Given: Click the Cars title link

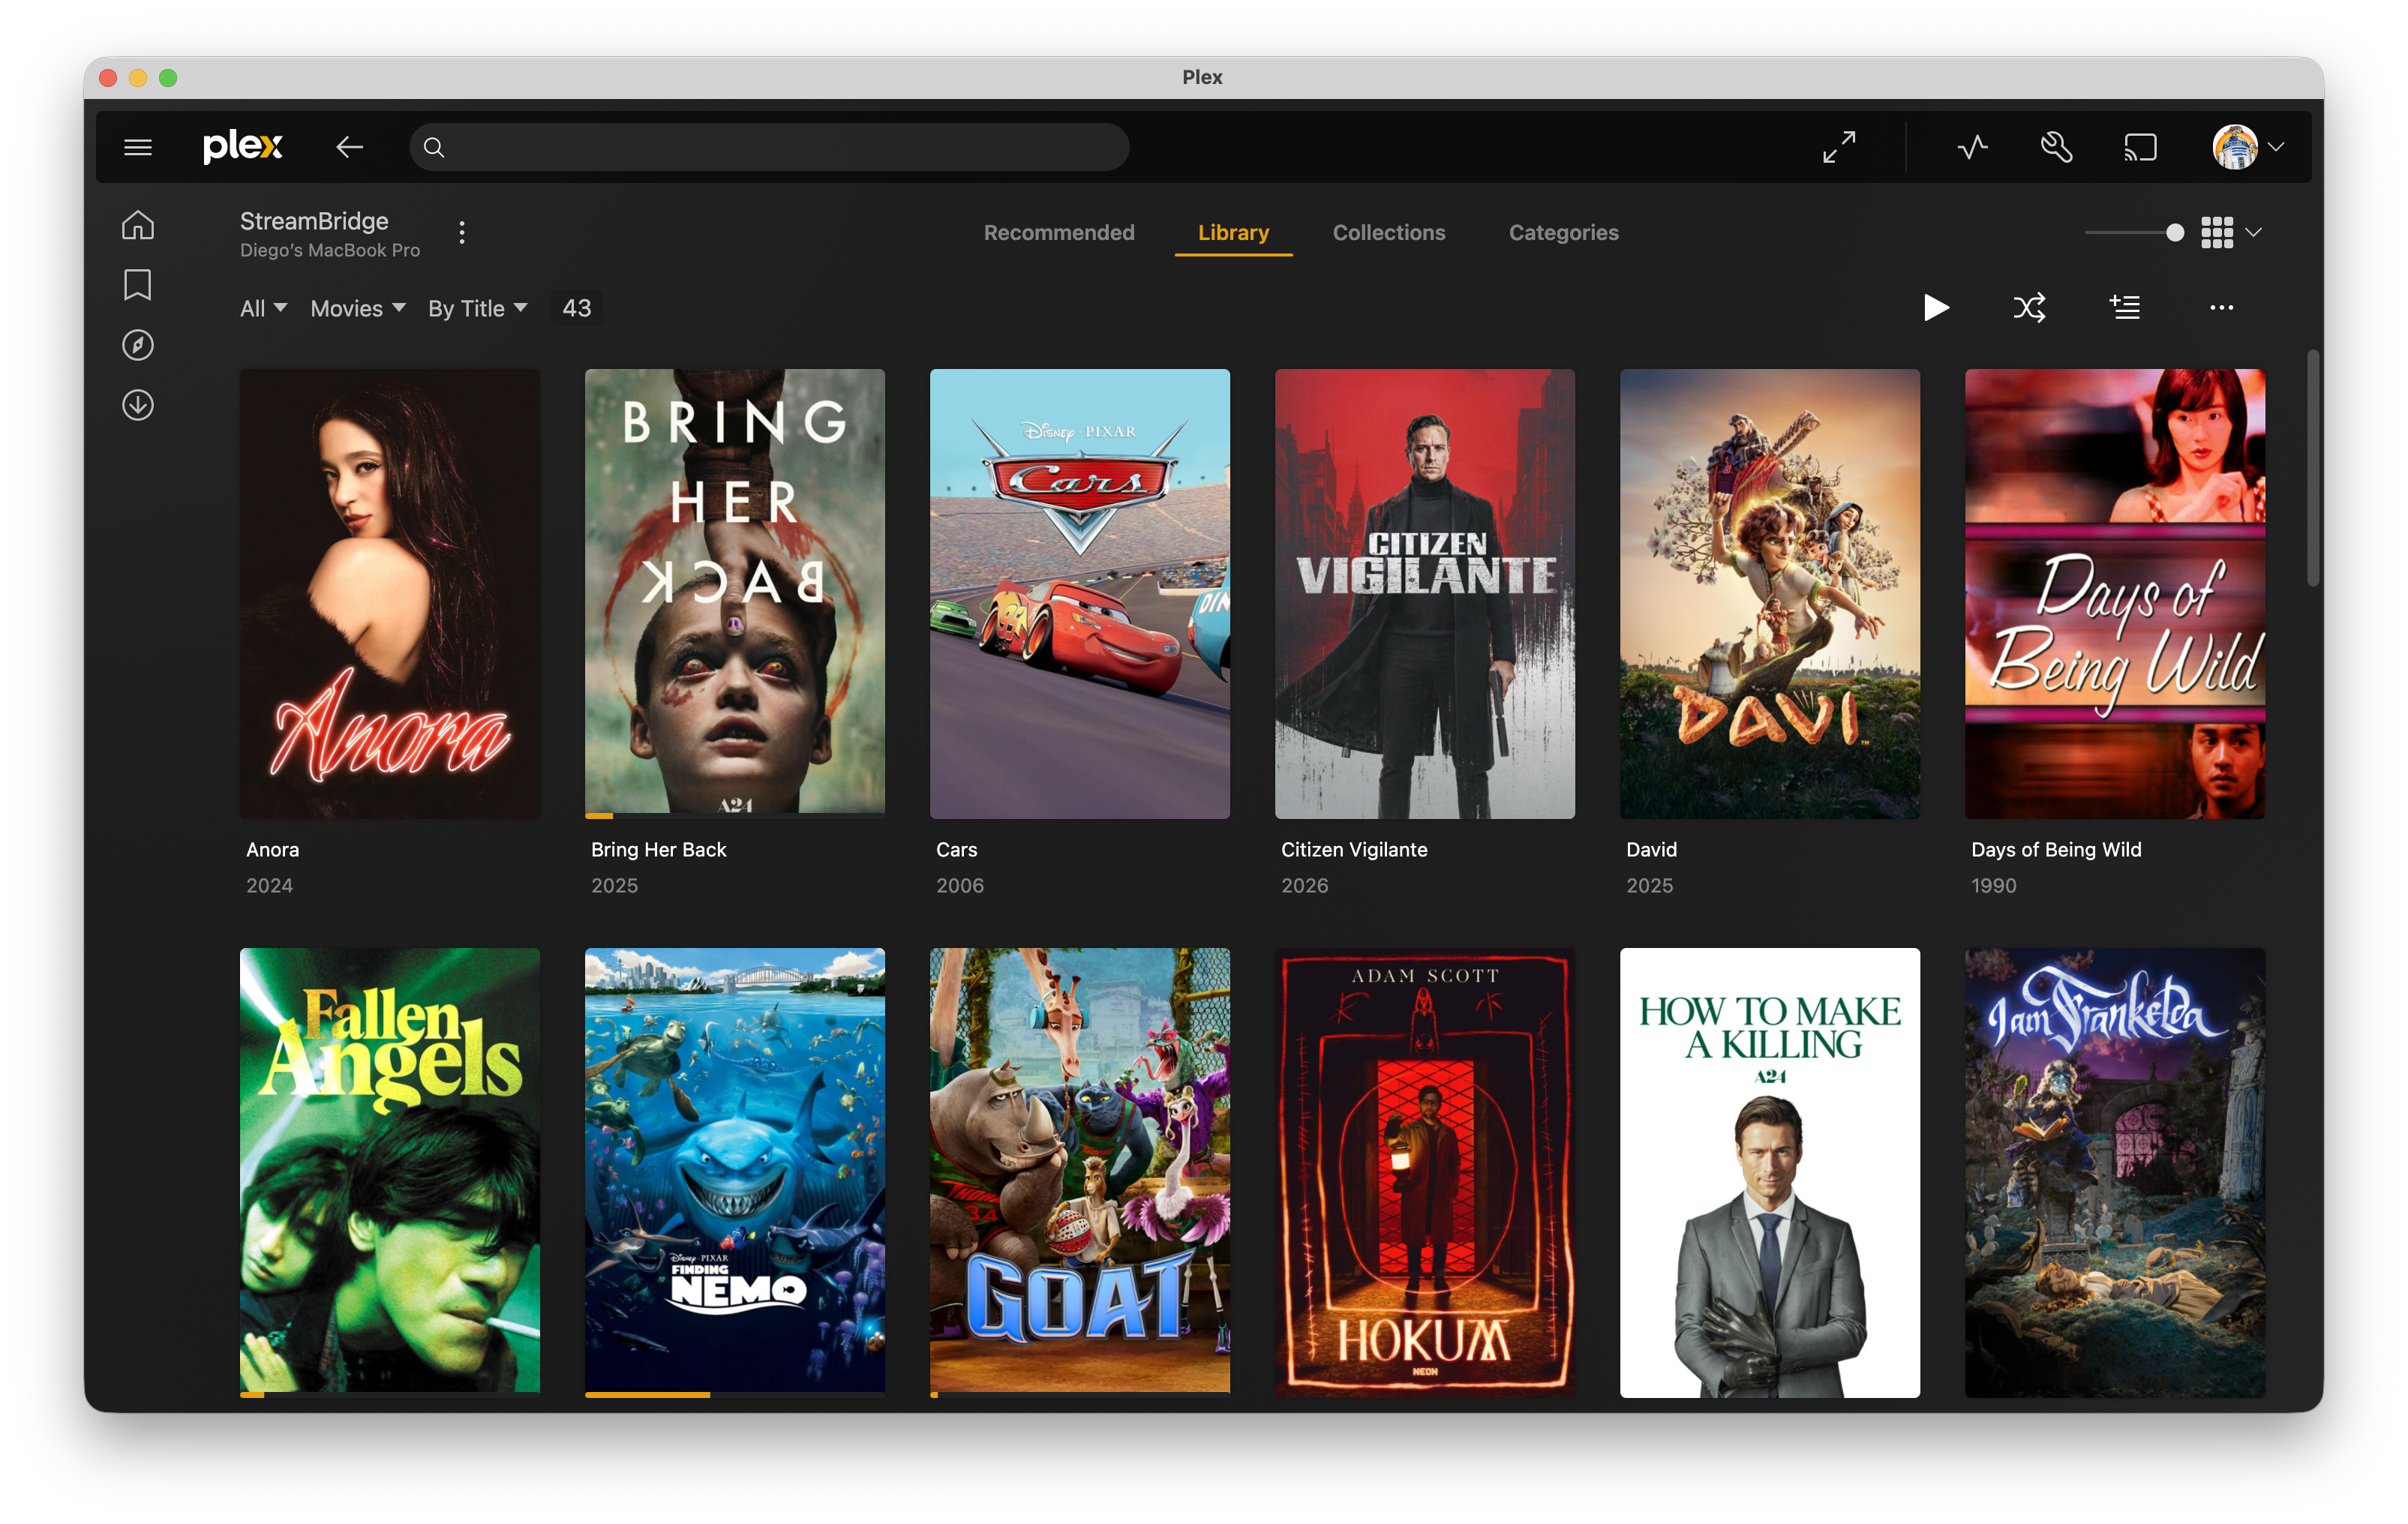Looking at the screenshot, I should click(956, 850).
